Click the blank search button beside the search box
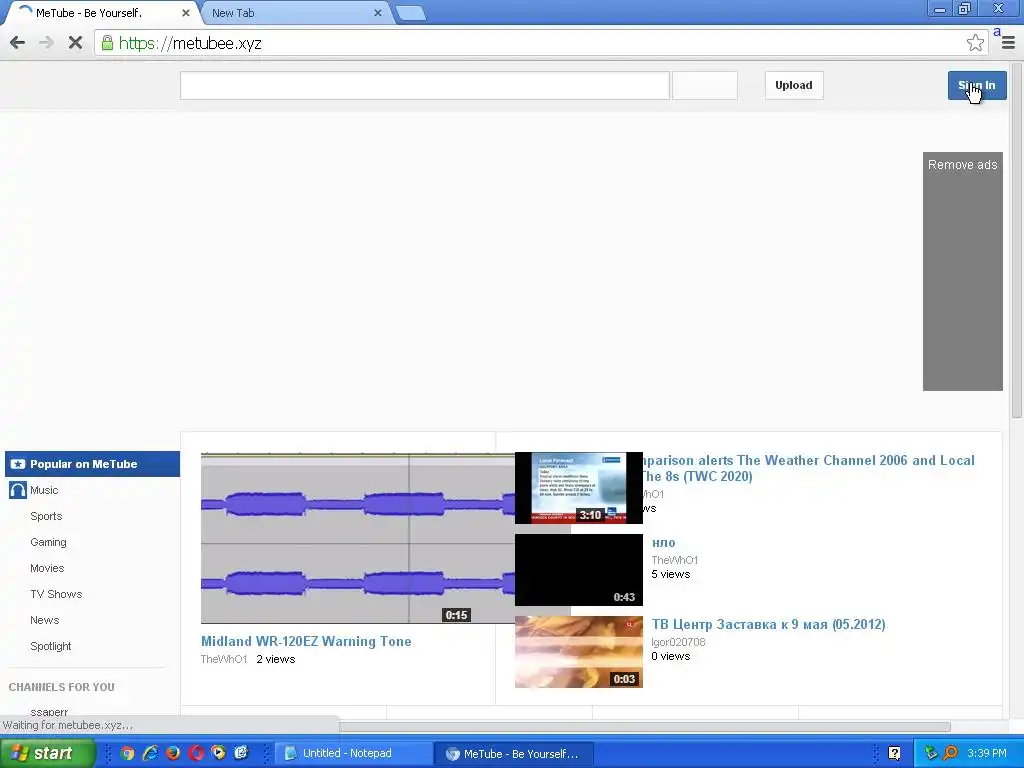The height and width of the screenshot is (768, 1024). pyautogui.click(x=705, y=86)
